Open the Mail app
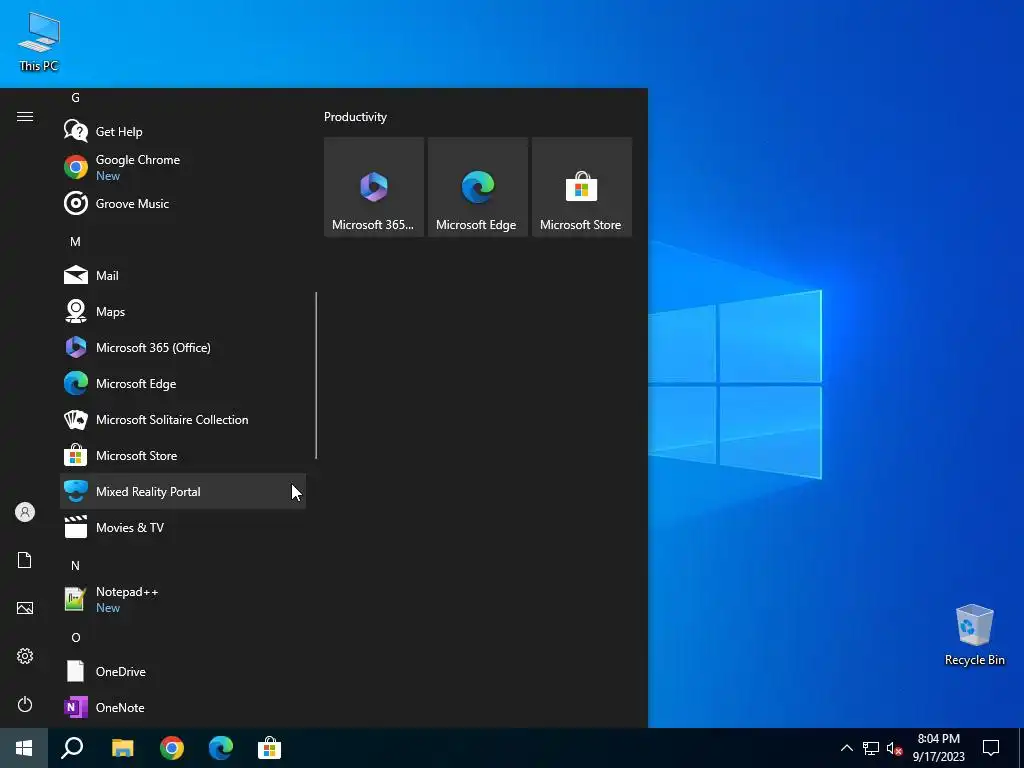The image size is (1024, 768). 183,275
